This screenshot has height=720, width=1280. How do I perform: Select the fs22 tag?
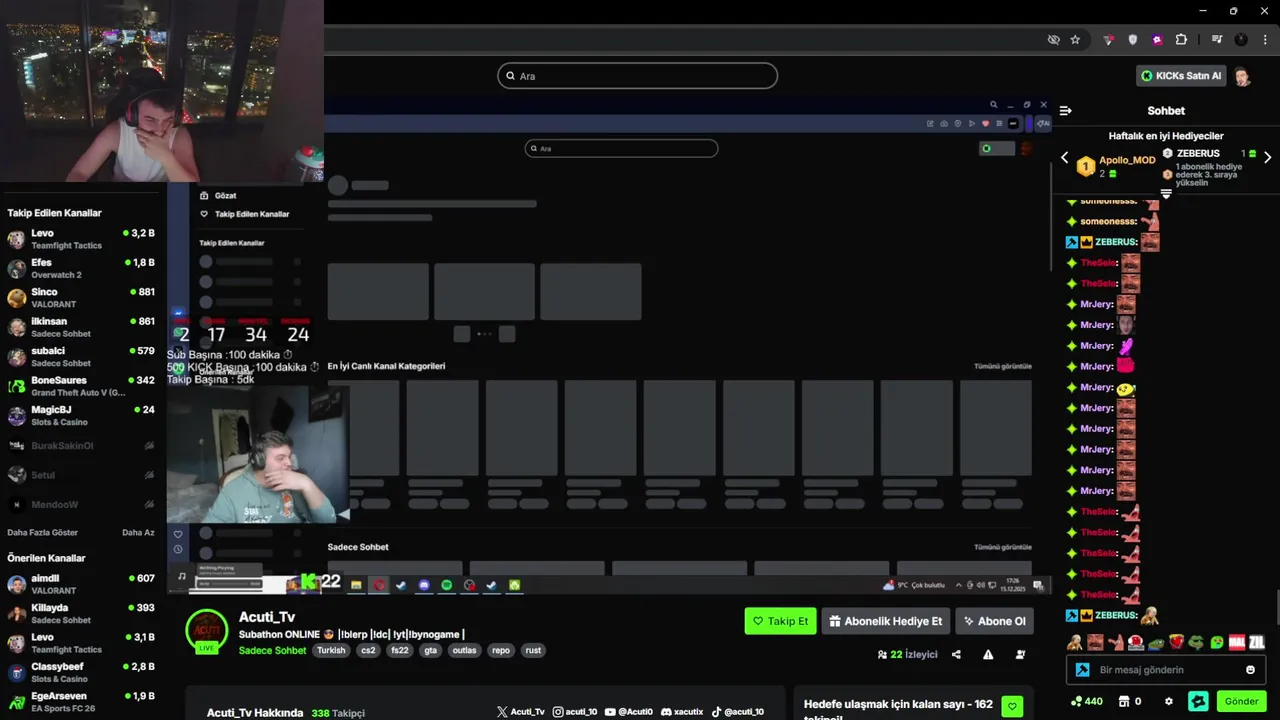399,650
